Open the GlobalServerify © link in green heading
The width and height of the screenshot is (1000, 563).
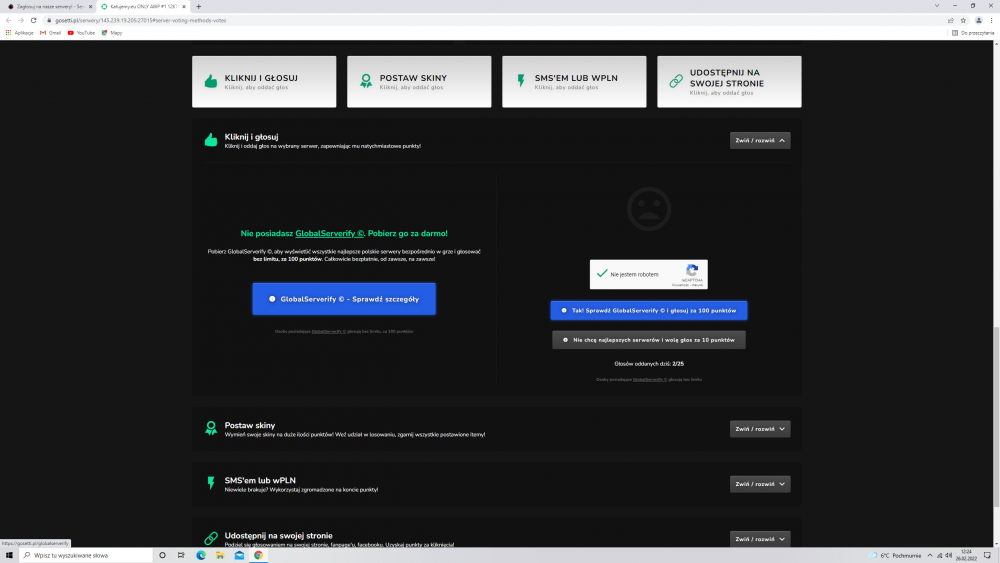point(329,233)
